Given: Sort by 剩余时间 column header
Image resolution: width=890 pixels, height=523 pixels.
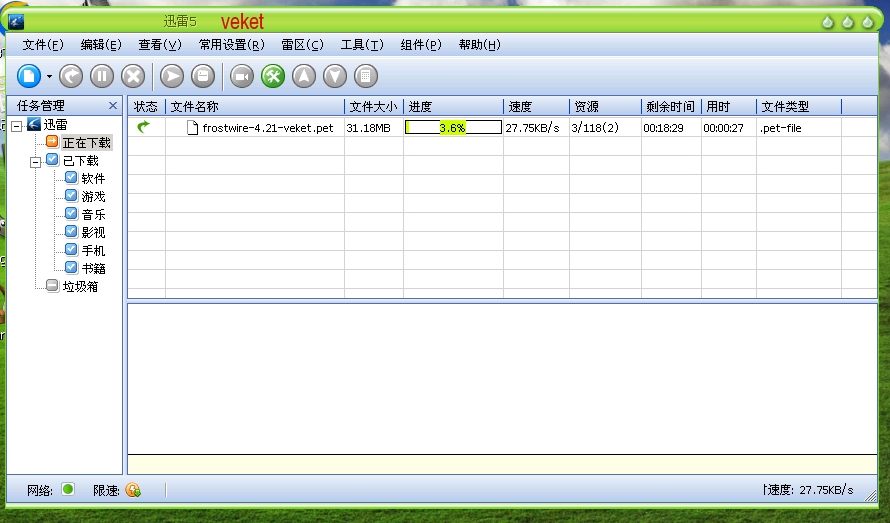Looking at the screenshot, I should (671, 106).
